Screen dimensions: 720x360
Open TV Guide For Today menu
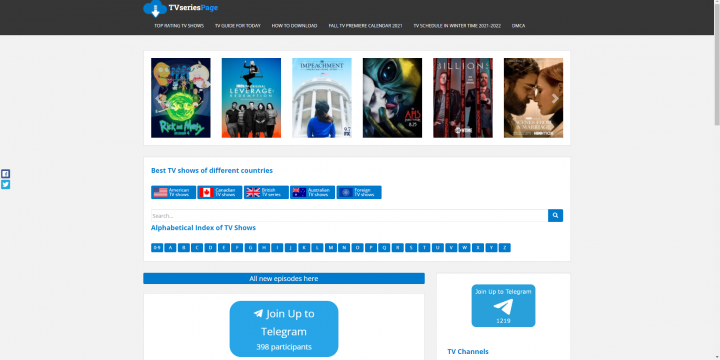(238, 26)
